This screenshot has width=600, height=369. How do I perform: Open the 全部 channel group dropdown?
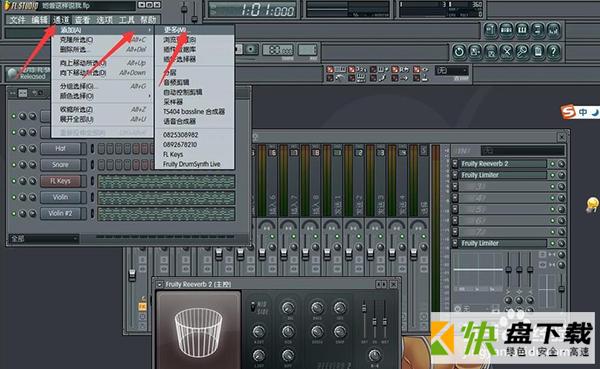pos(44,238)
